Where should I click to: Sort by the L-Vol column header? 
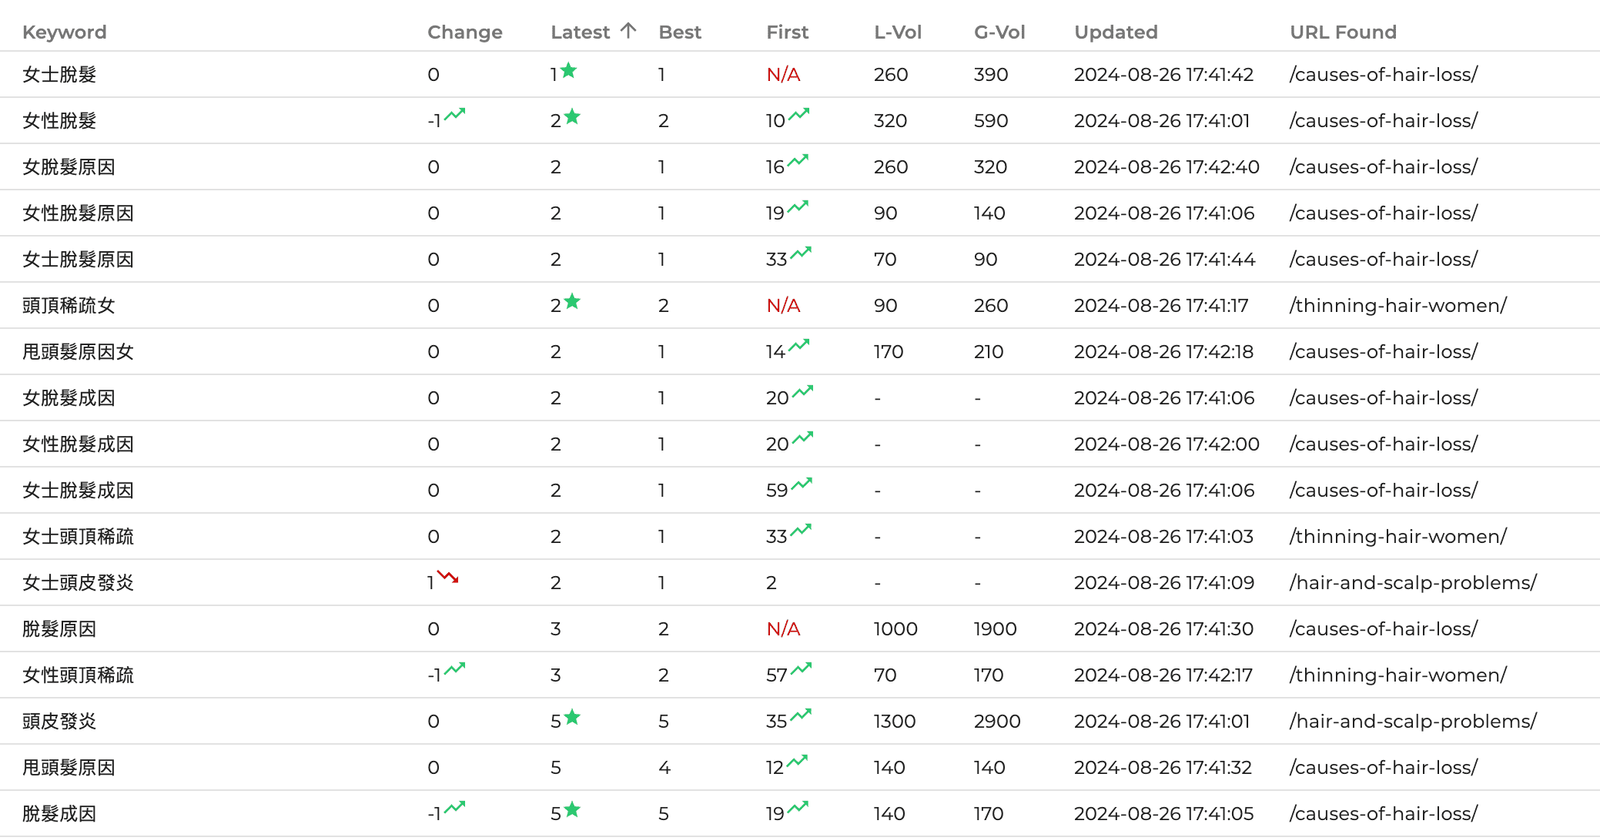[897, 32]
